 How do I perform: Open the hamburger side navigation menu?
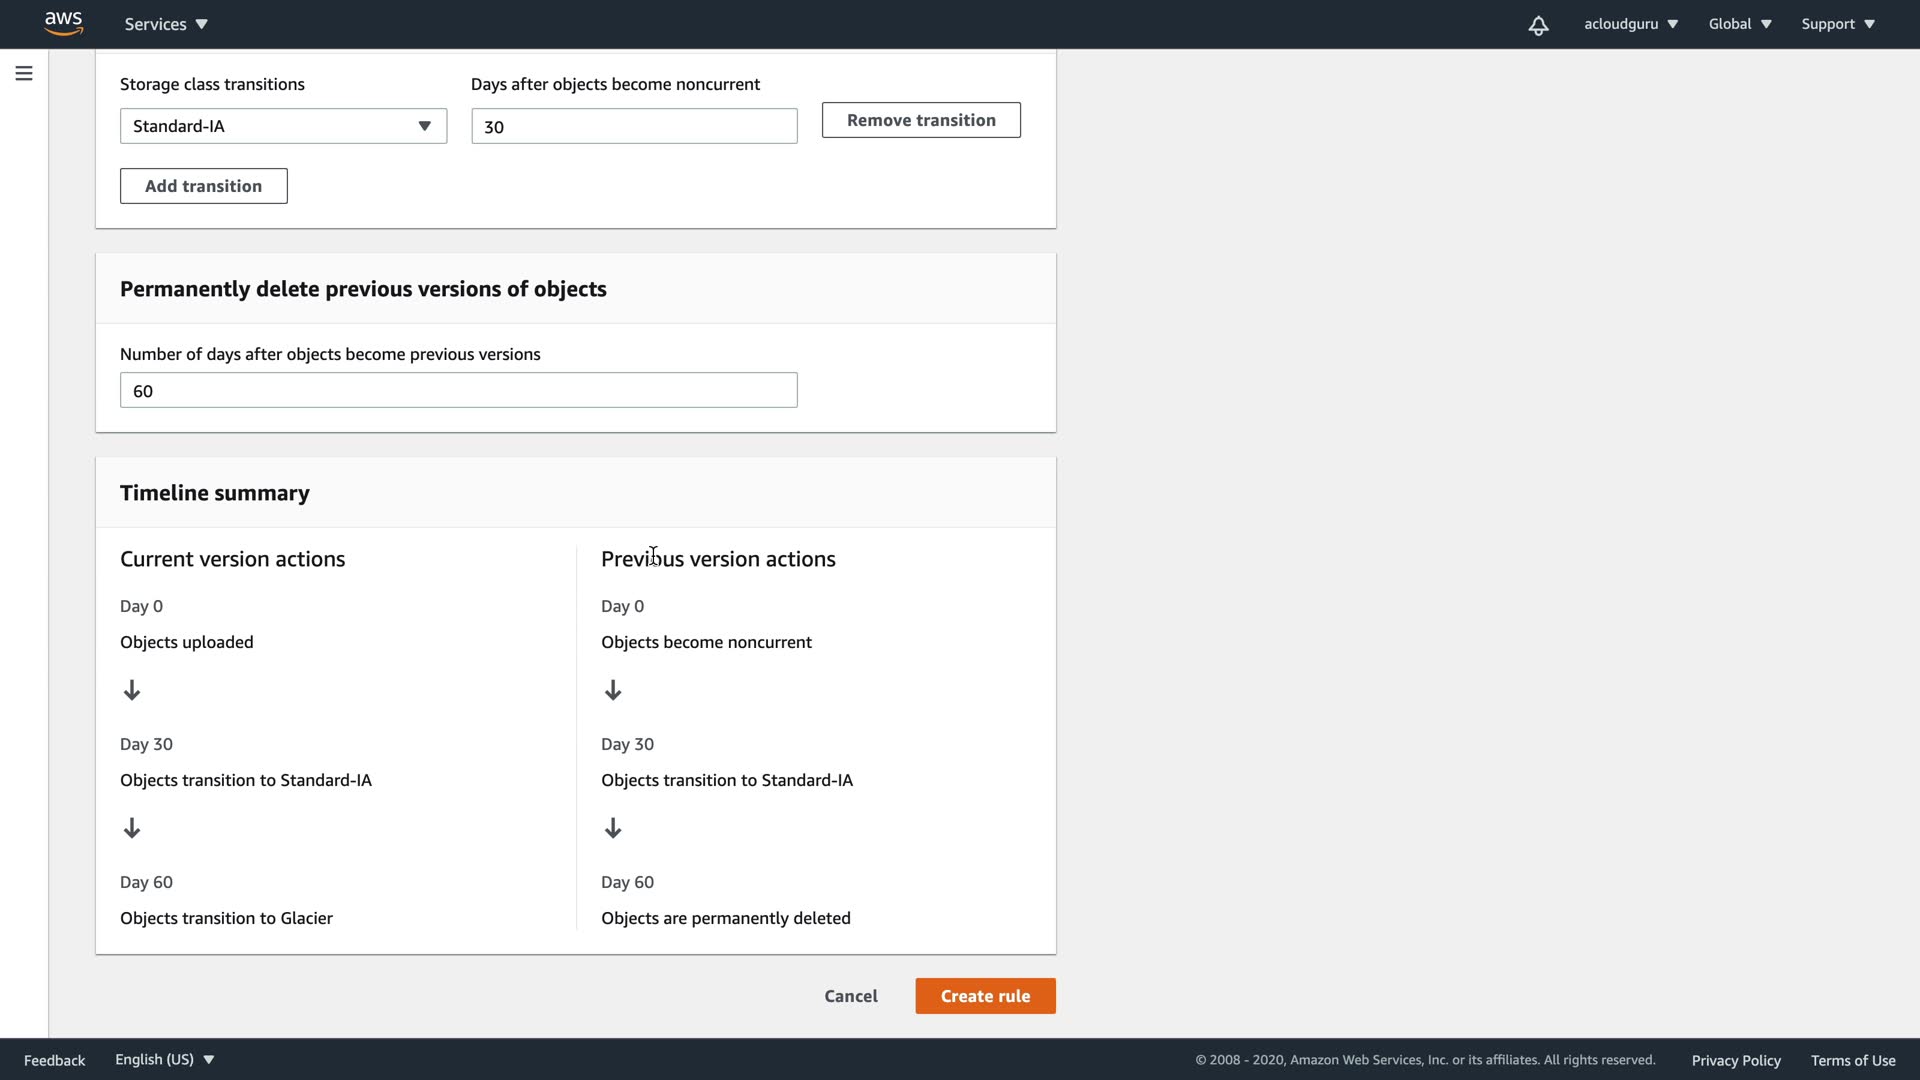coord(24,73)
